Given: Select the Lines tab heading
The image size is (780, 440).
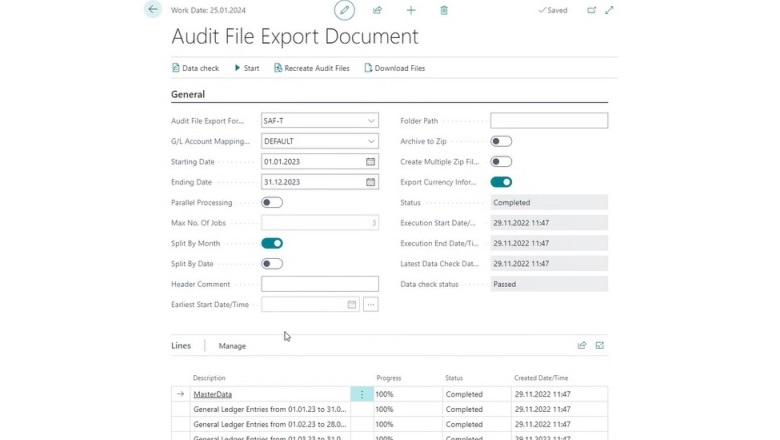Looking at the screenshot, I should click(181, 346).
